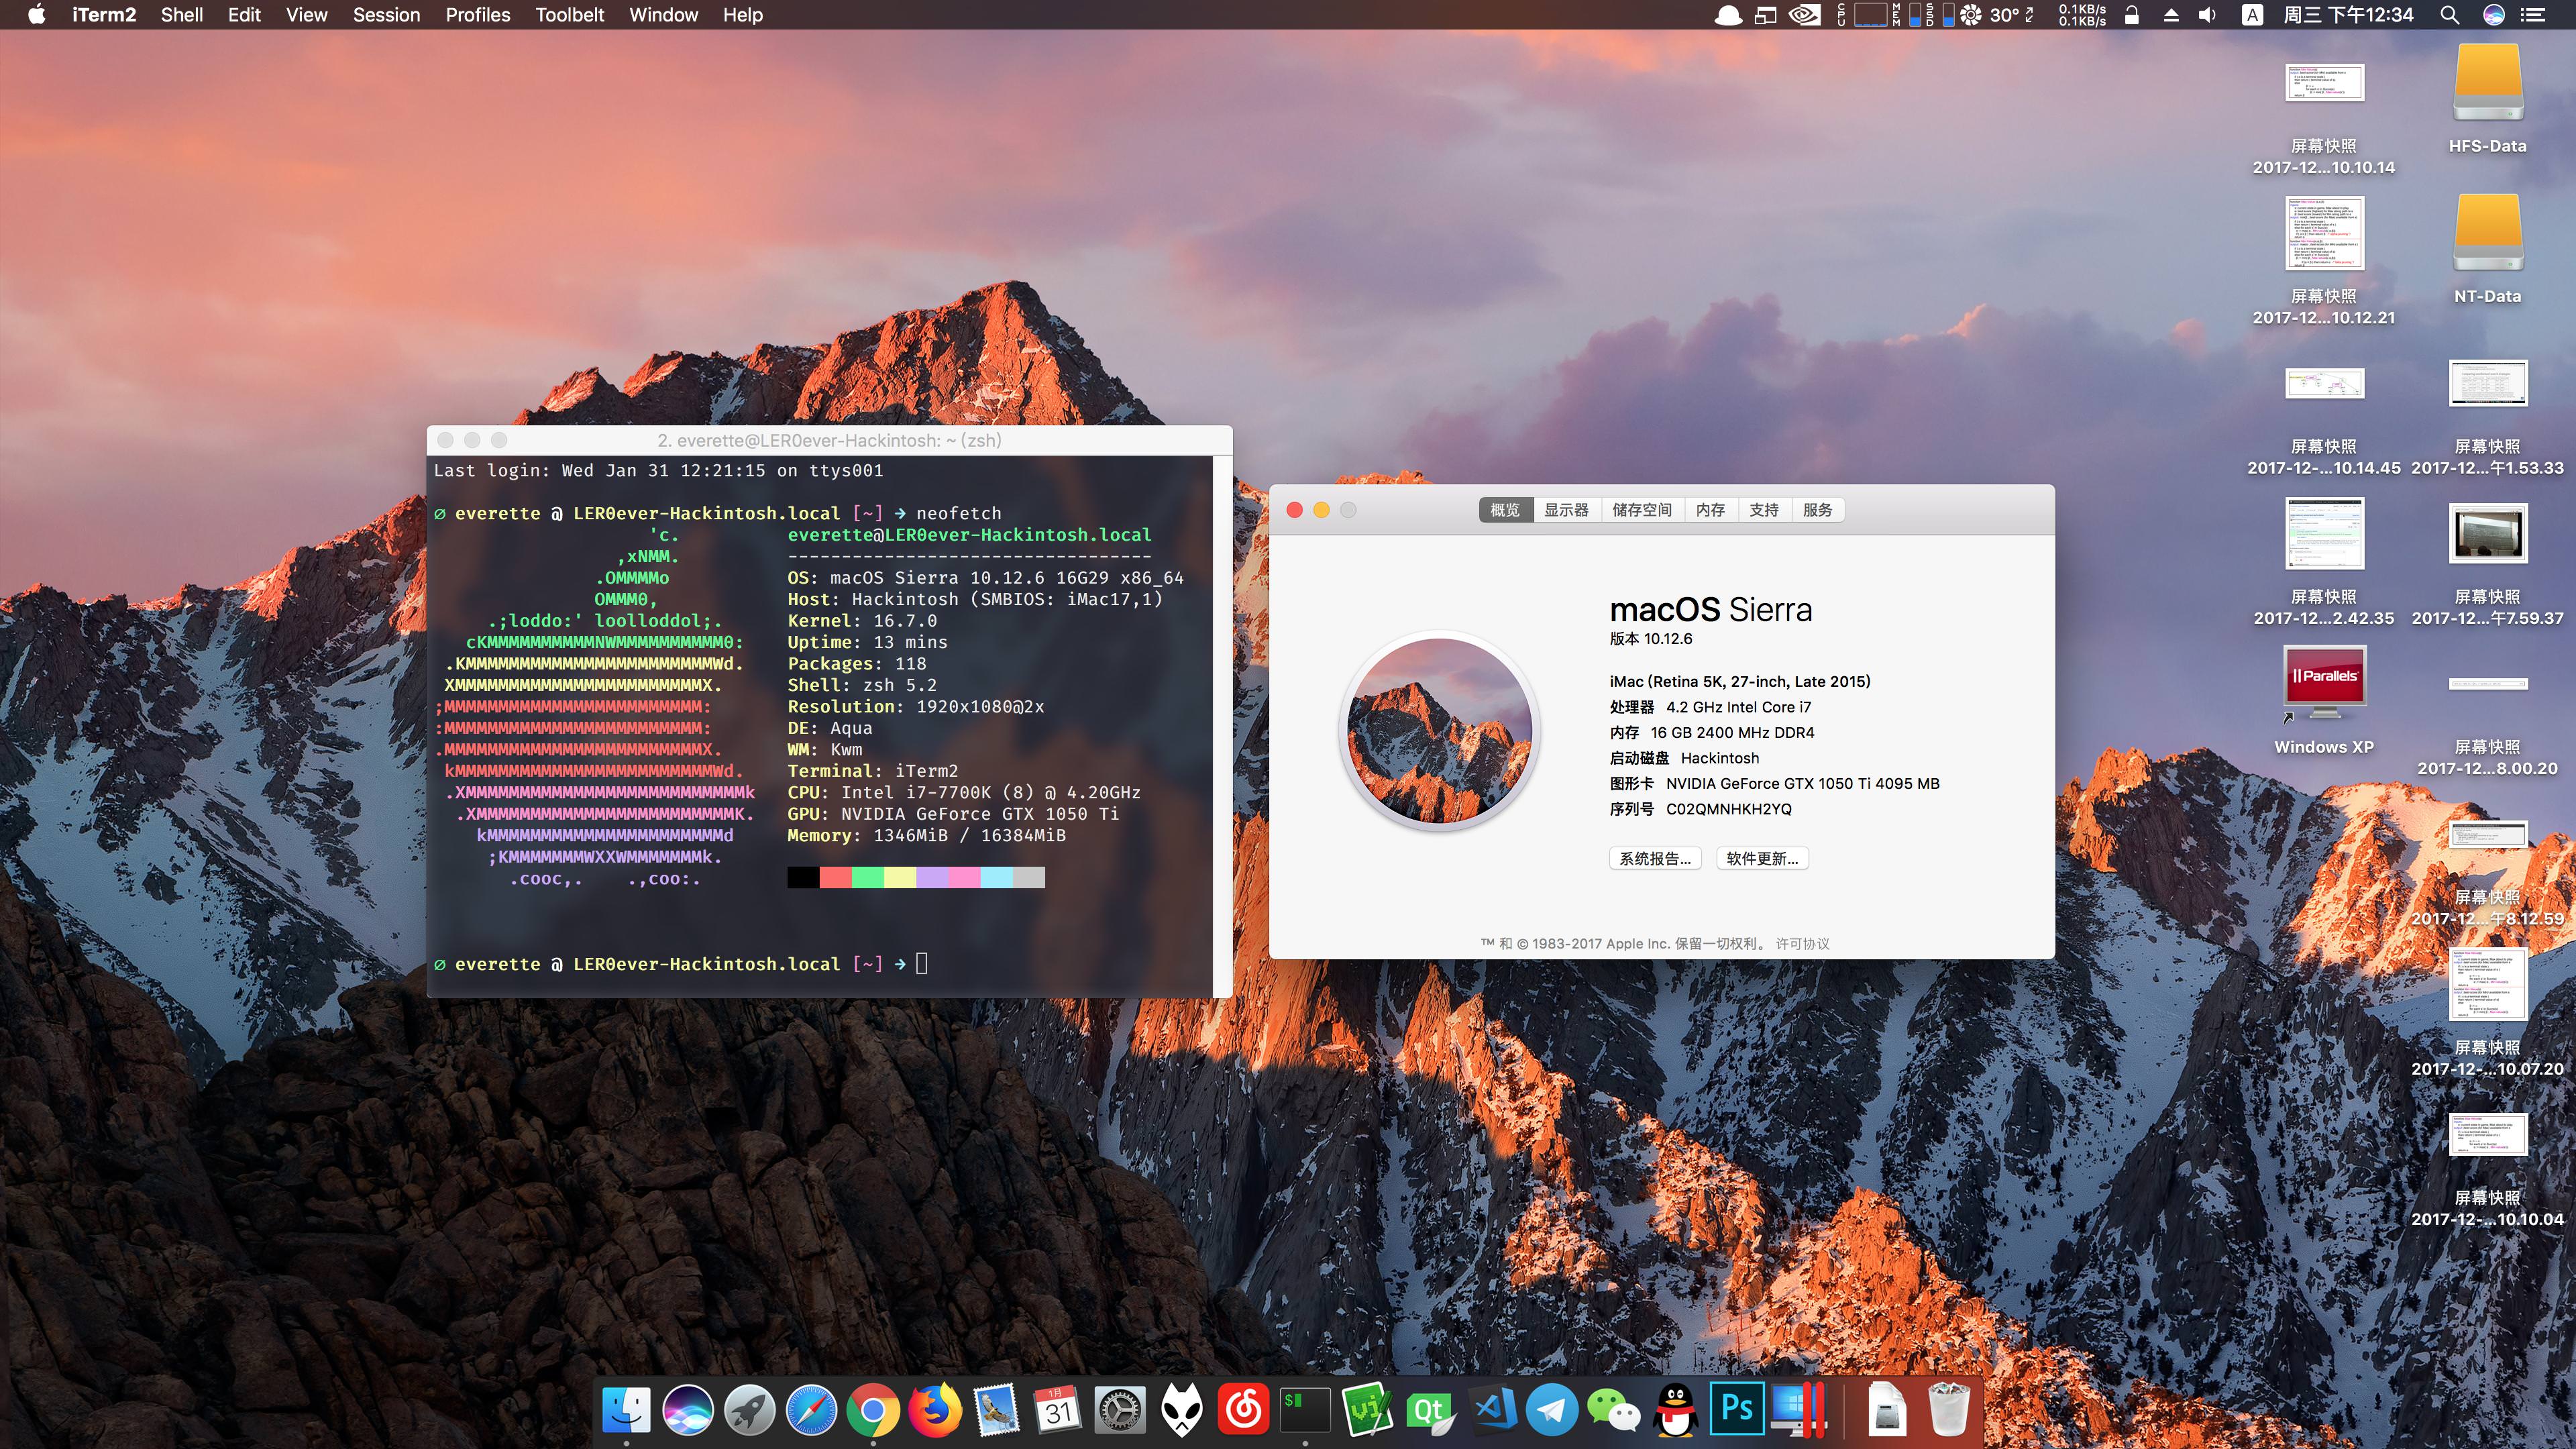Open Spotlight search magnifier icon
The height and width of the screenshot is (1449, 2576).
(2449, 15)
